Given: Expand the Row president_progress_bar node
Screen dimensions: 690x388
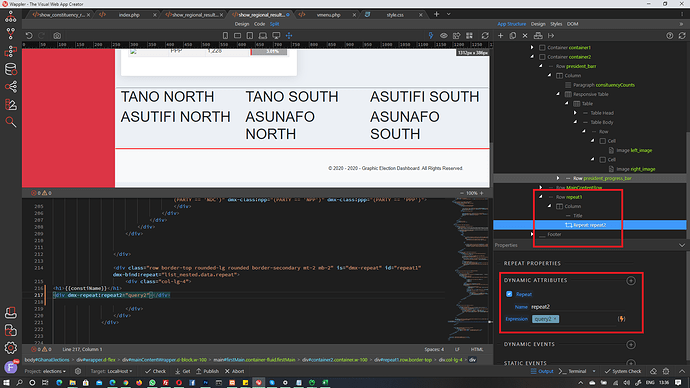Looking at the screenshot, I should (x=558, y=178).
